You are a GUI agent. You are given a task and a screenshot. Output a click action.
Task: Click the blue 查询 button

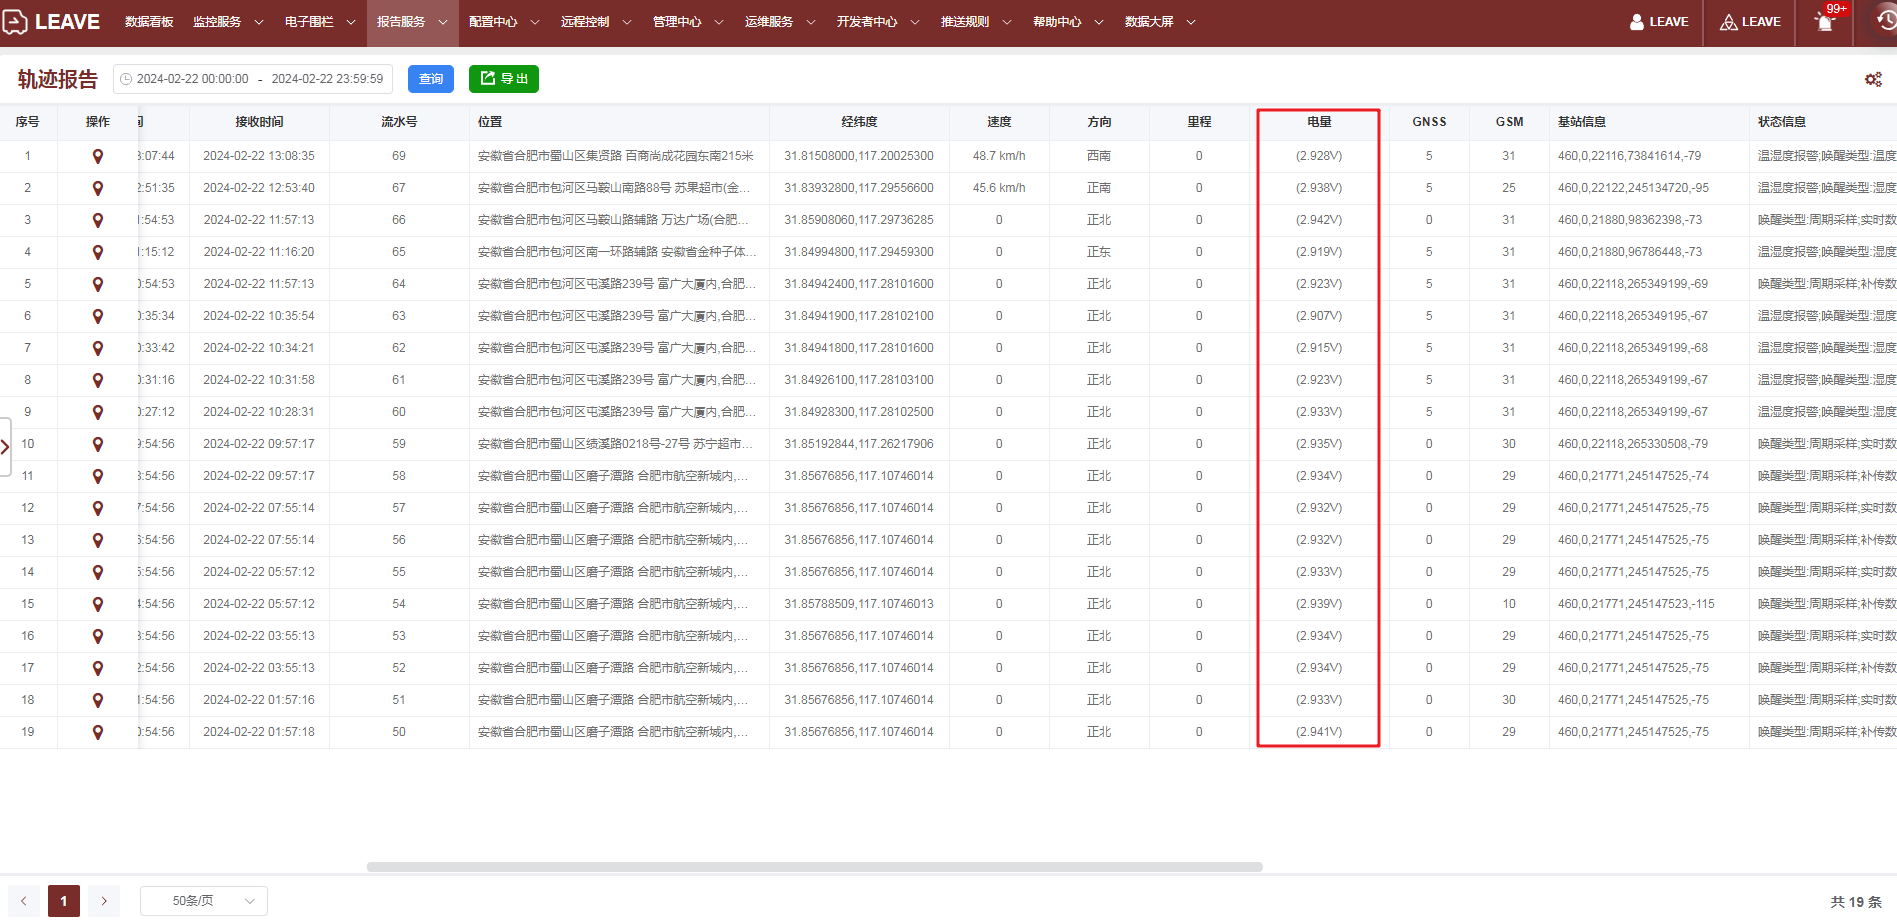click(x=431, y=79)
